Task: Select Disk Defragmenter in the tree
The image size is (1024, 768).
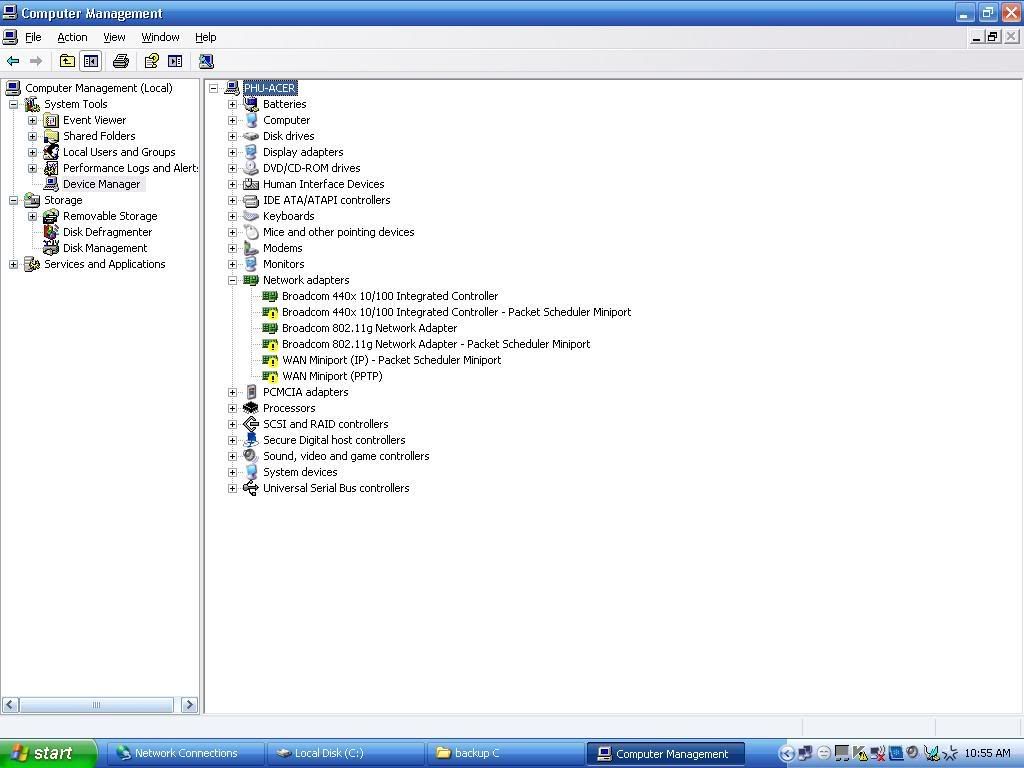Action: pyautogui.click(x=107, y=232)
